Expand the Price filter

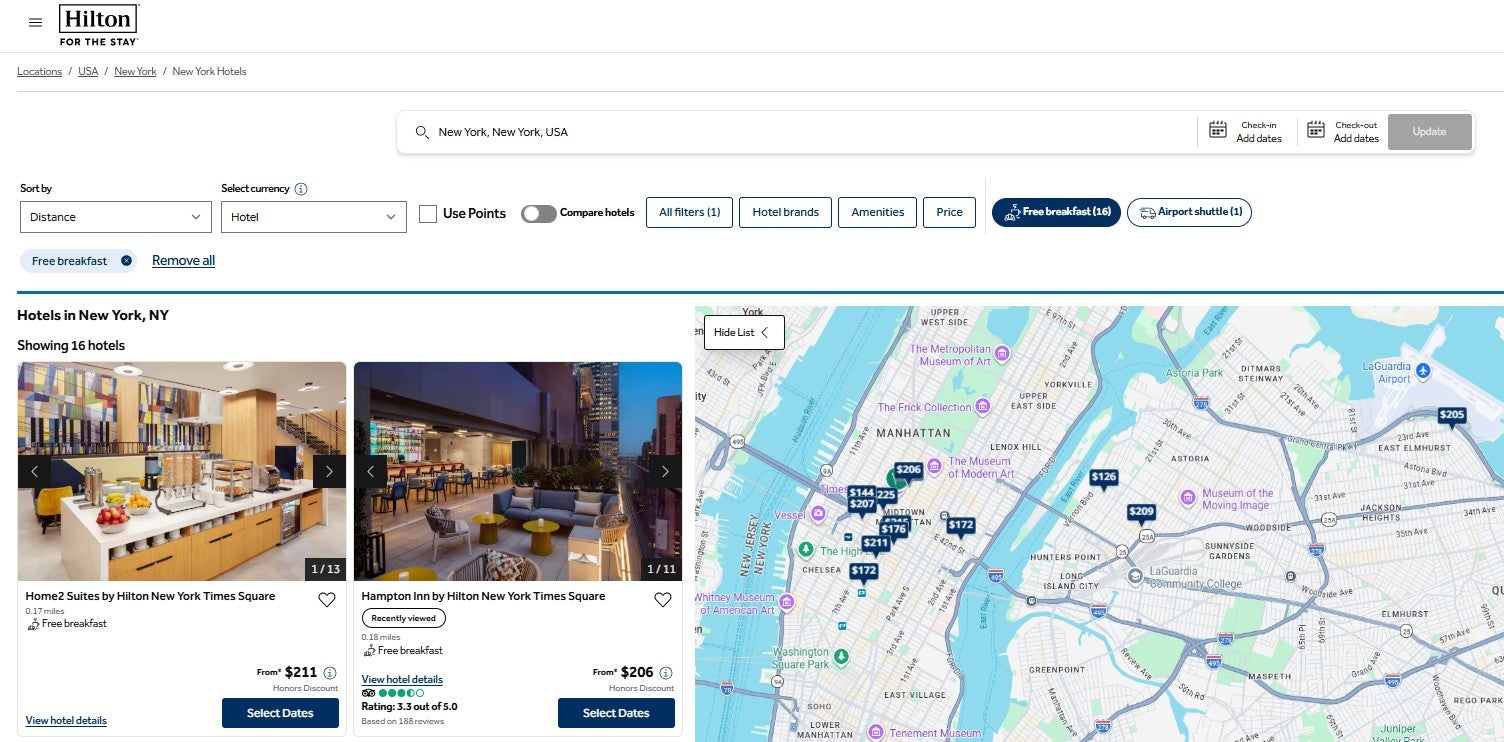coord(949,212)
